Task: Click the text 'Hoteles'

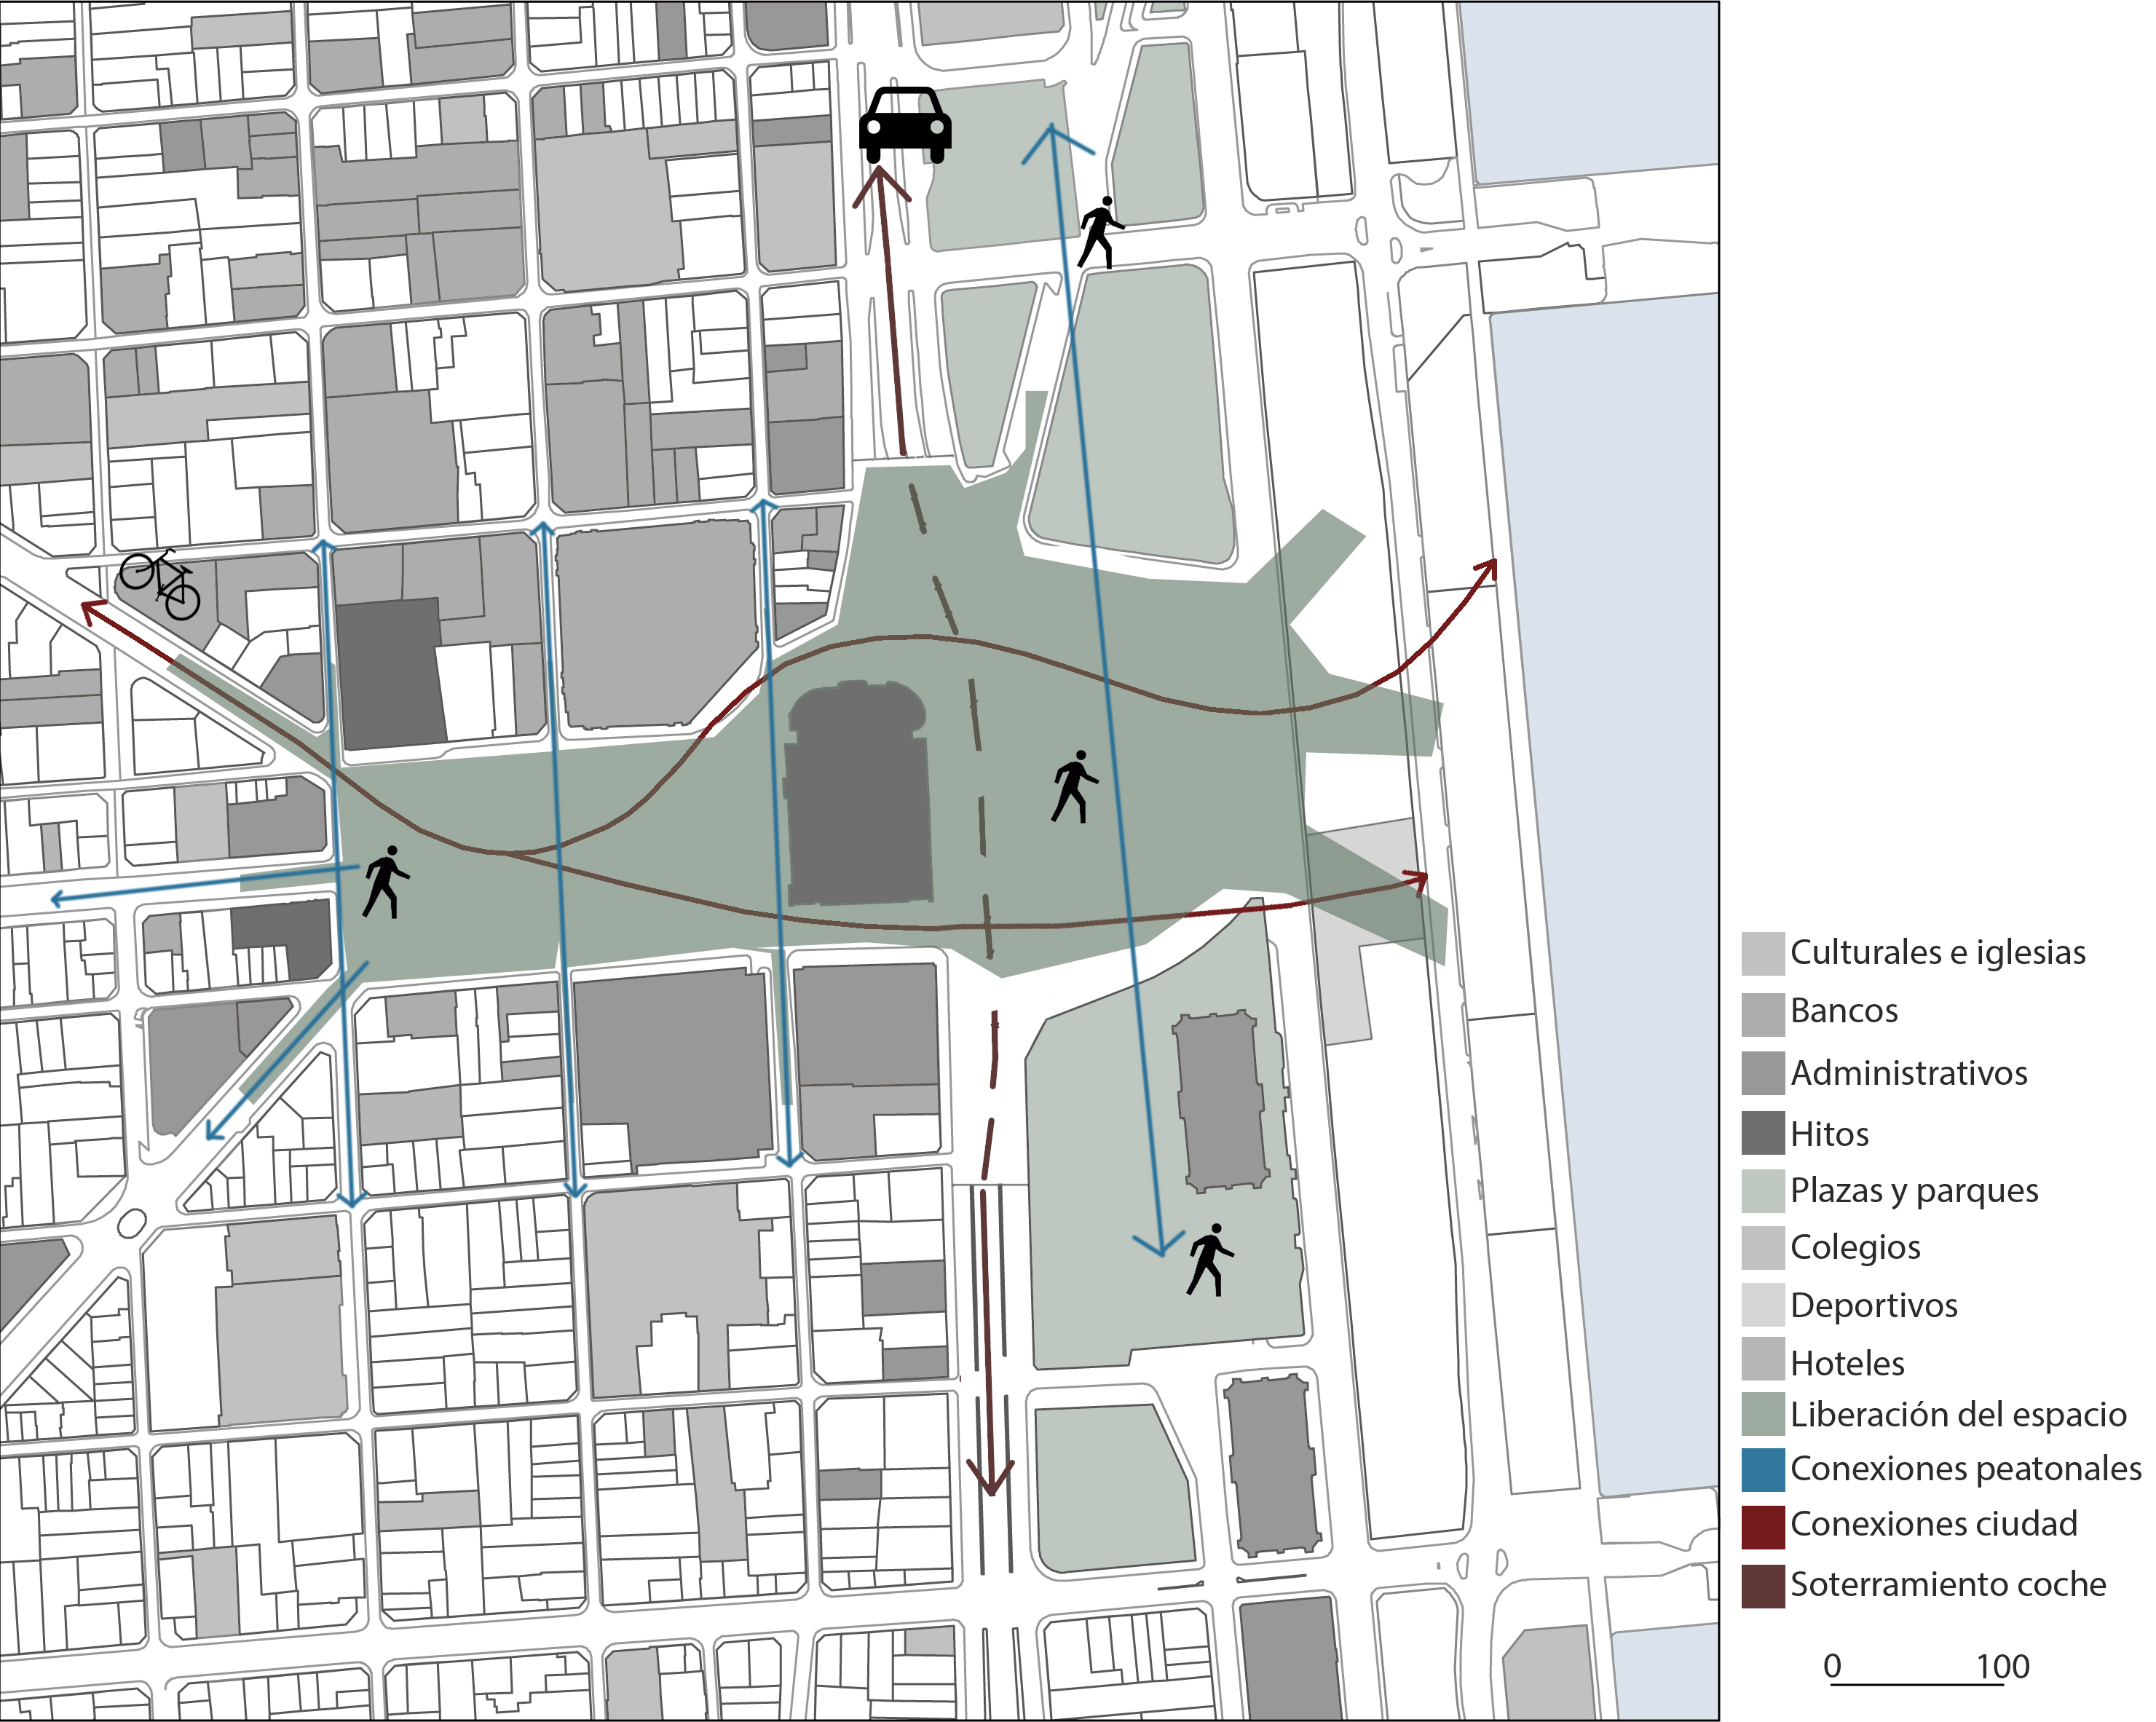Action: point(1847,1363)
